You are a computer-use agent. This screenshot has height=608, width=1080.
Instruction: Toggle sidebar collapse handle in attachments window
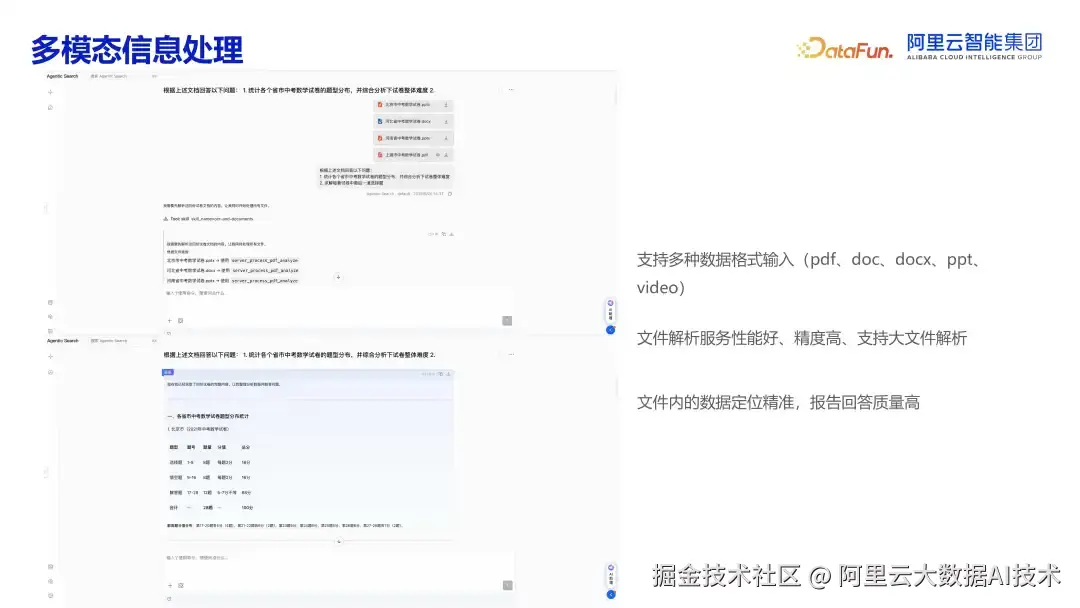(46, 208)
